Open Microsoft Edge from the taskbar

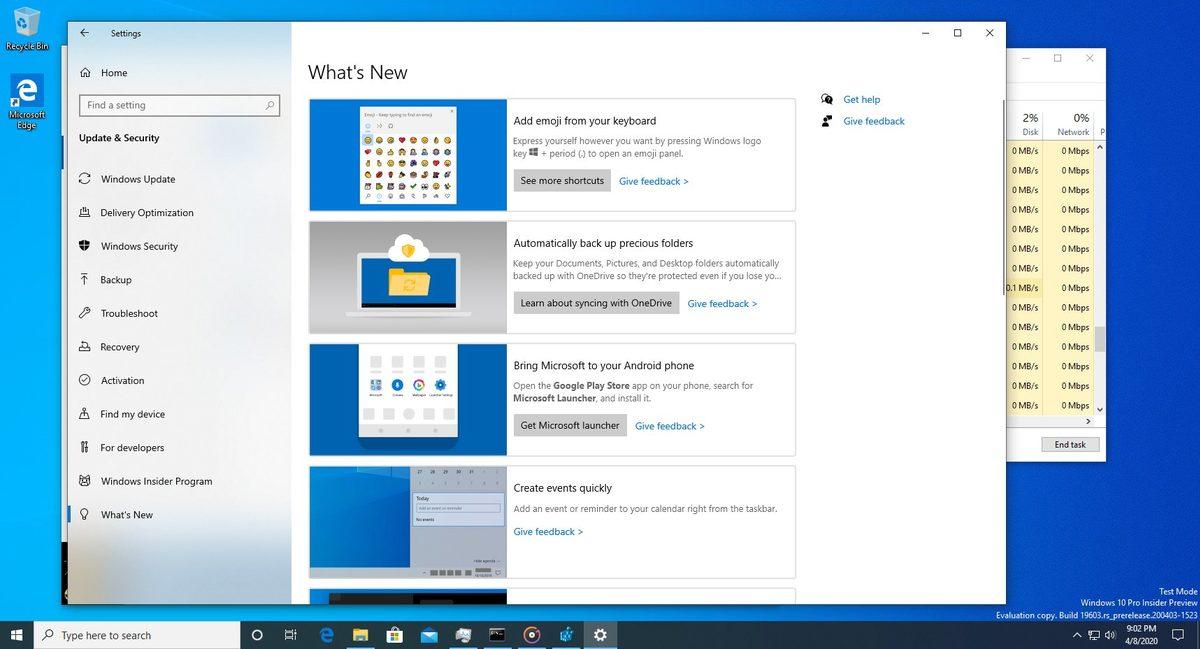click(x=326, y=634)
